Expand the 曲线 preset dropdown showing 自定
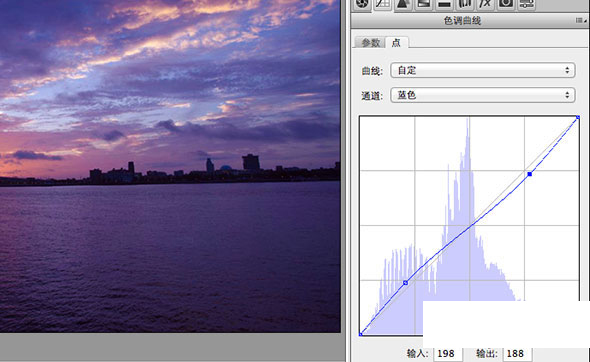The height and width of the screenshot is (362, 590). (x=483, y=70)
